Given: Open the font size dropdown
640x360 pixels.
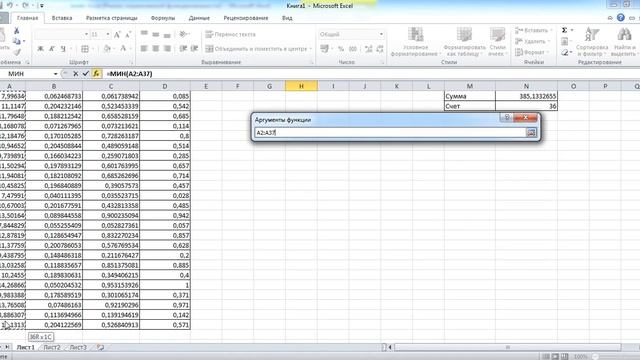Looking at the screenshot, I should click(108, 35).
